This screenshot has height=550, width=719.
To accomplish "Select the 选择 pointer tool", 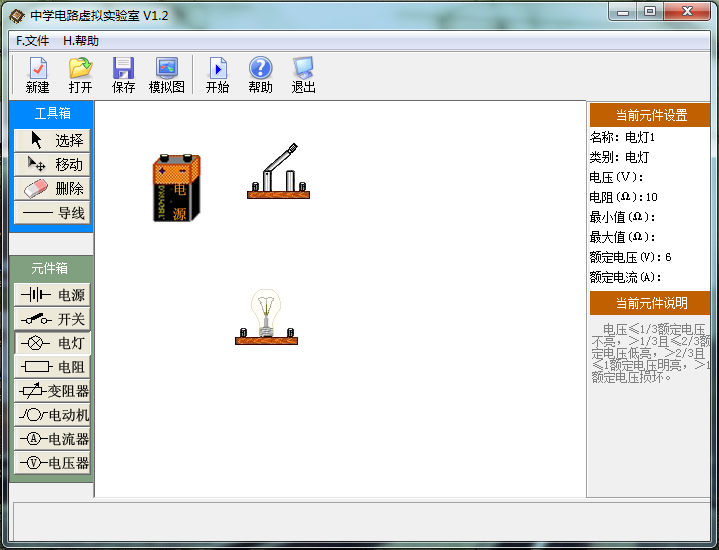I will 53,140.
